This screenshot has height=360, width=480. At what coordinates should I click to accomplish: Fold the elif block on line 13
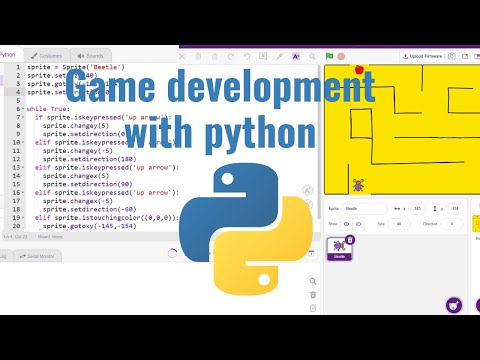pyautogui.click(x=23, y=167)
